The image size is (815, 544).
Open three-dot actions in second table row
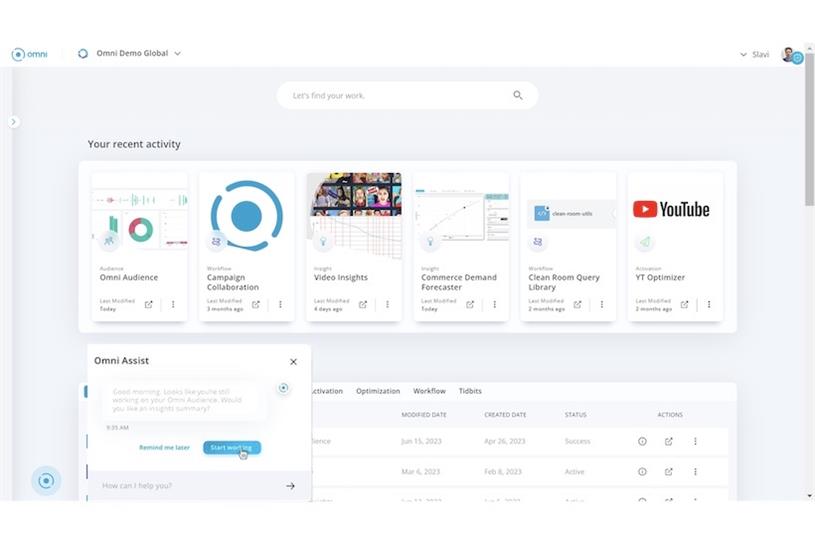point(695,471)
